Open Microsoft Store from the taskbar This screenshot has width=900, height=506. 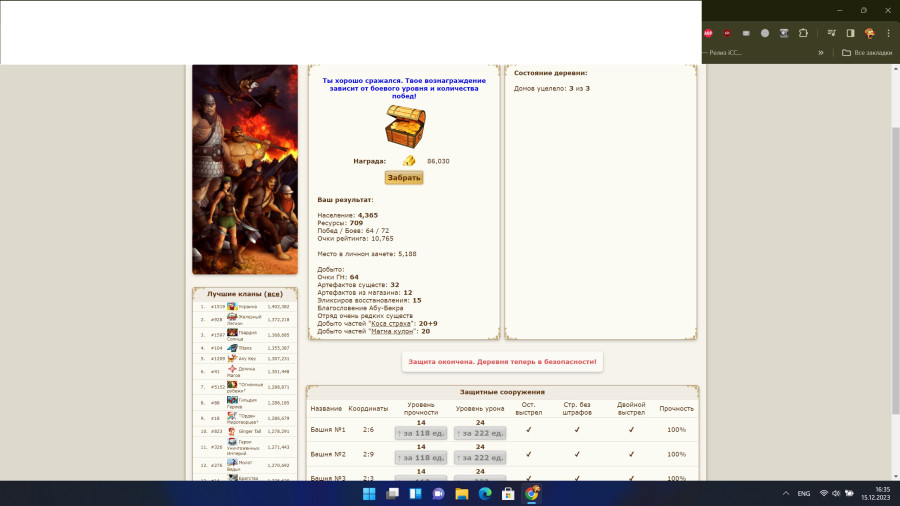pos(508,493)
